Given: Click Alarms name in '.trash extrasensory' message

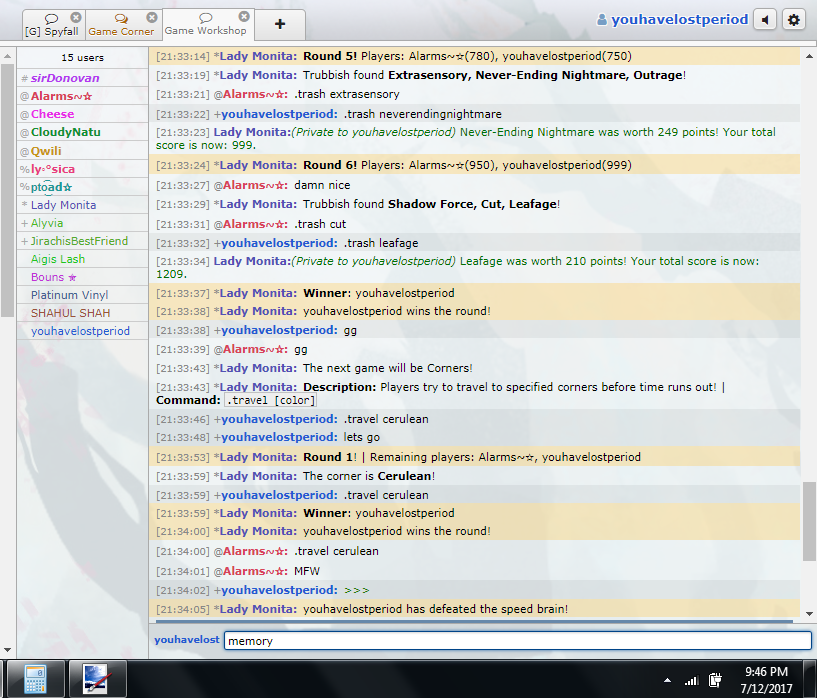Looking at the screenshot, I should (255, 94).
